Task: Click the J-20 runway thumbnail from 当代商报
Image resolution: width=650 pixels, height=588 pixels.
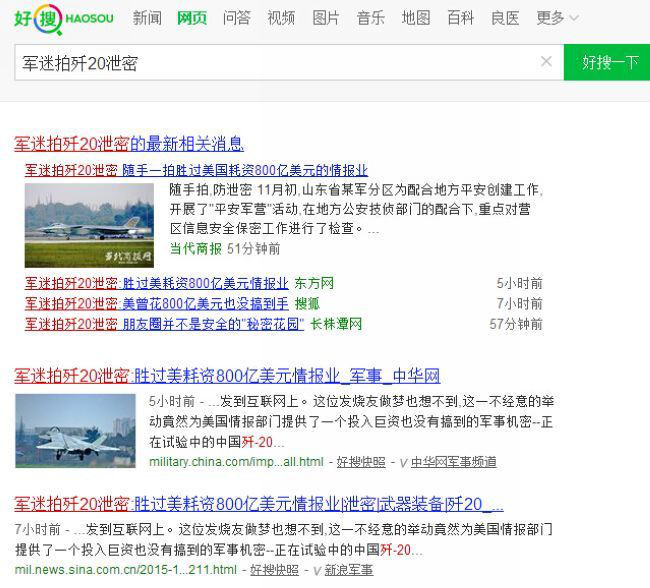Action: tap(89, 225)
